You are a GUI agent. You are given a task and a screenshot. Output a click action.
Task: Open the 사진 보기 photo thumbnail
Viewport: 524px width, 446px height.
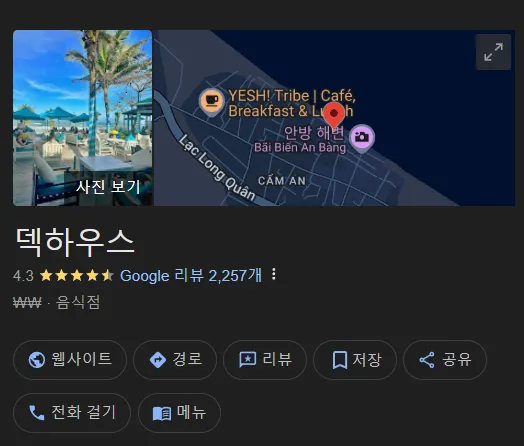pyautogui.click(x=83, y=118)
